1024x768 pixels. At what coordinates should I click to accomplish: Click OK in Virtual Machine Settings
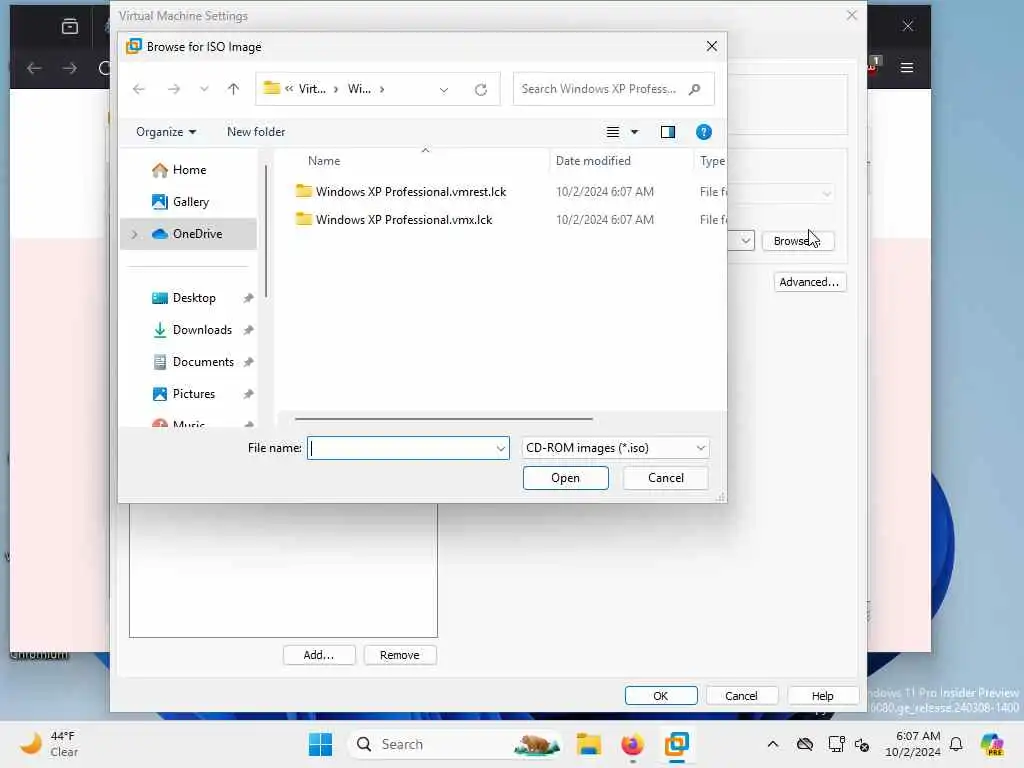pos(661,696)
